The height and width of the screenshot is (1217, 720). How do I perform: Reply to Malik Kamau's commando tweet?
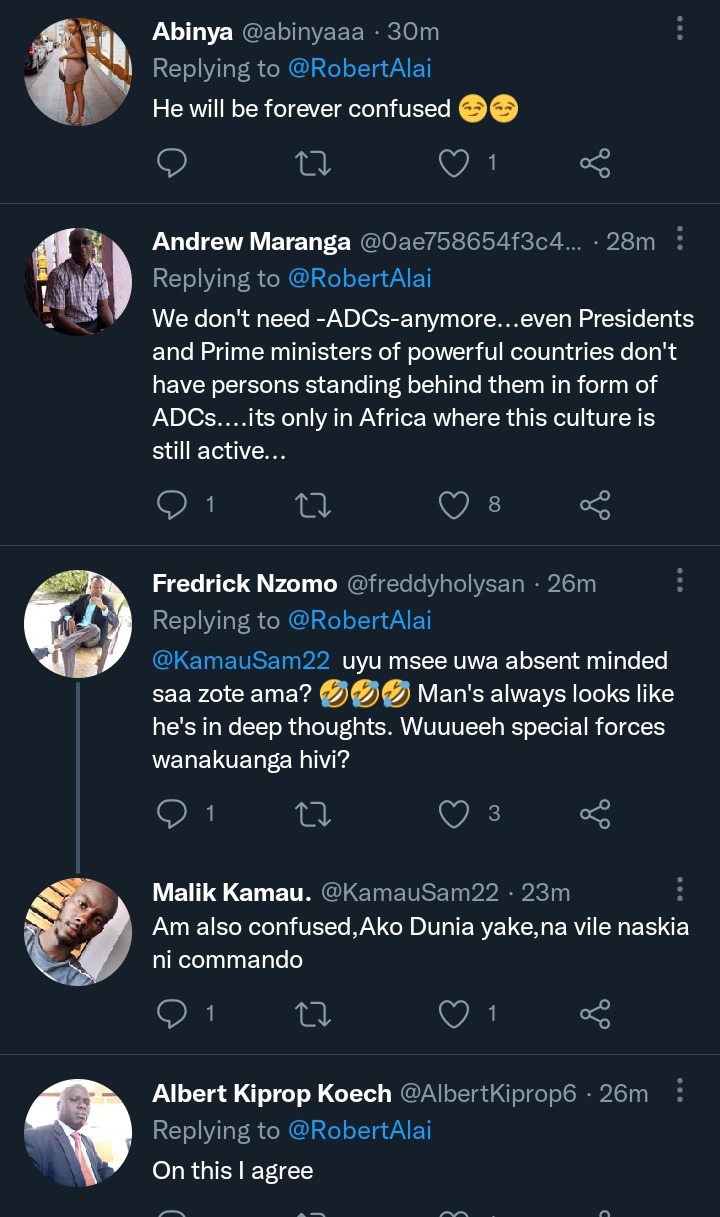[173, 1015]
